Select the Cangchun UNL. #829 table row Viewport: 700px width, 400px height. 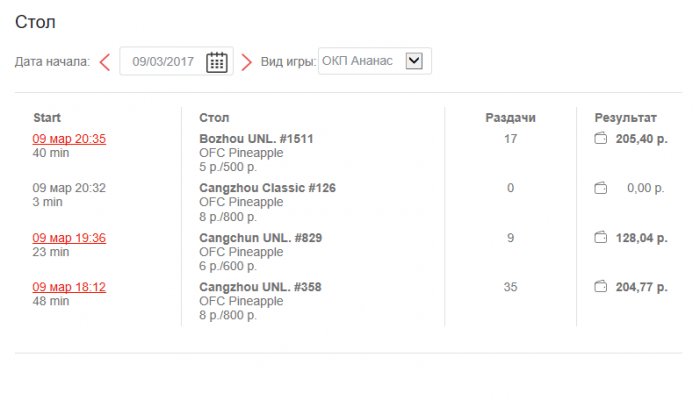click(x=260, y=238)
